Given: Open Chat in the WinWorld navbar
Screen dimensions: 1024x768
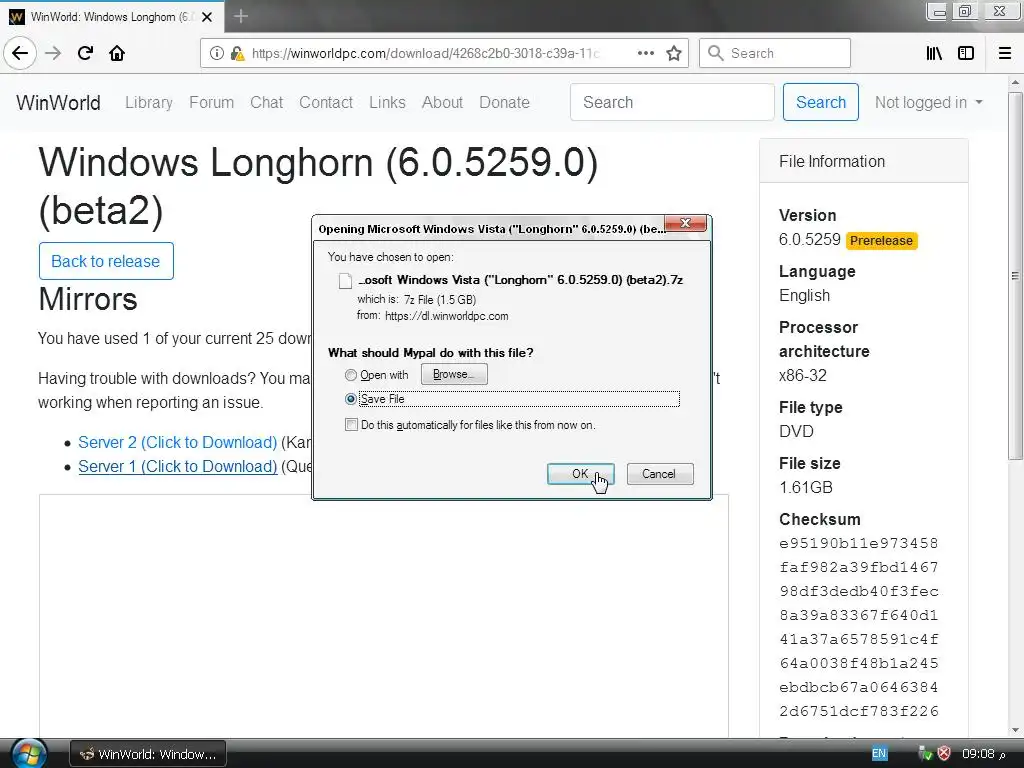Looking at the screenshot, I should pos(266,103).
